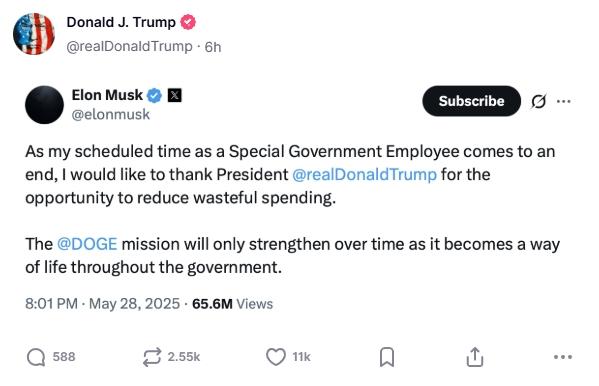Click the Donald J. Trump display name
Screen dimensions: 599x386
[121, 22]
